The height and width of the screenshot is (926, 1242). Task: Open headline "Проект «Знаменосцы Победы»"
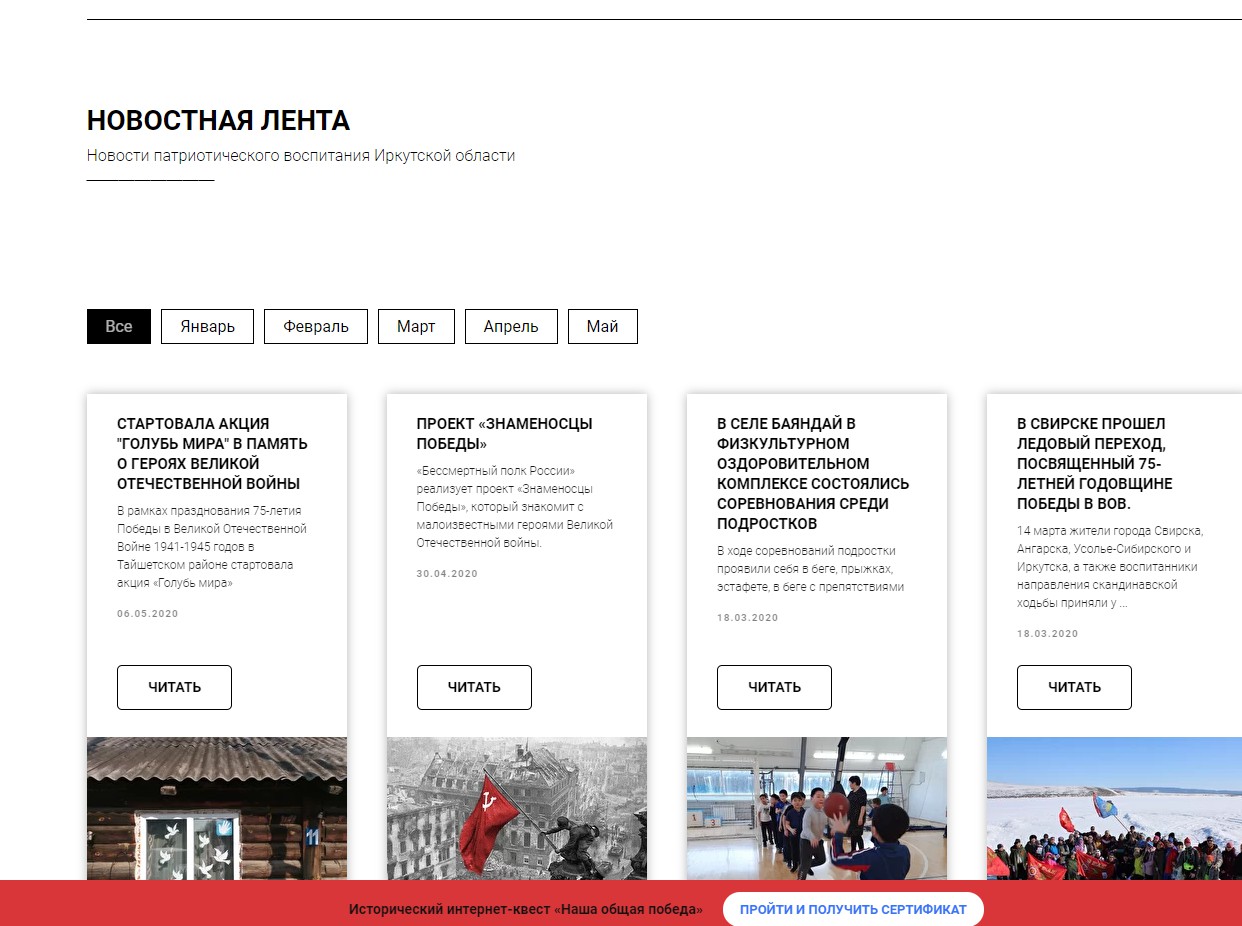[504, 434]
